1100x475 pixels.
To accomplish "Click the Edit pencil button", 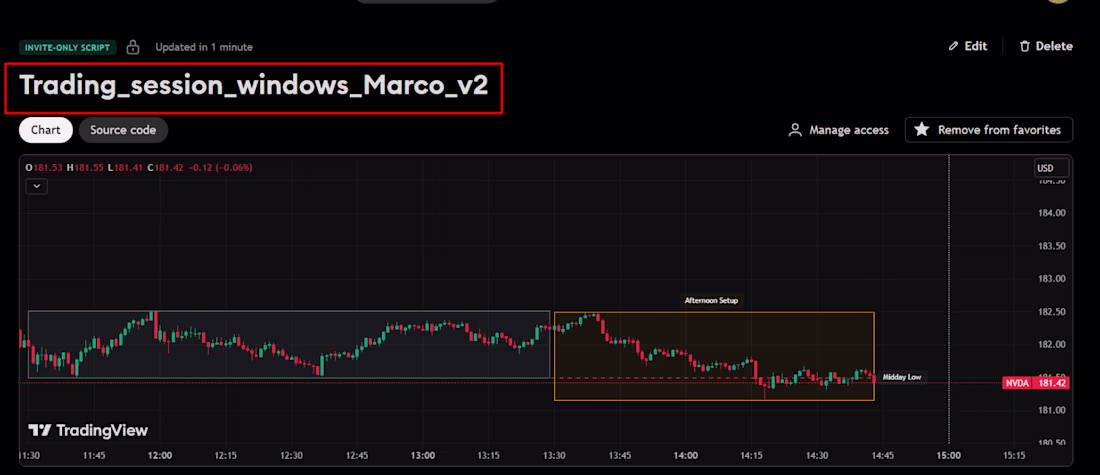I will point(967,46).
